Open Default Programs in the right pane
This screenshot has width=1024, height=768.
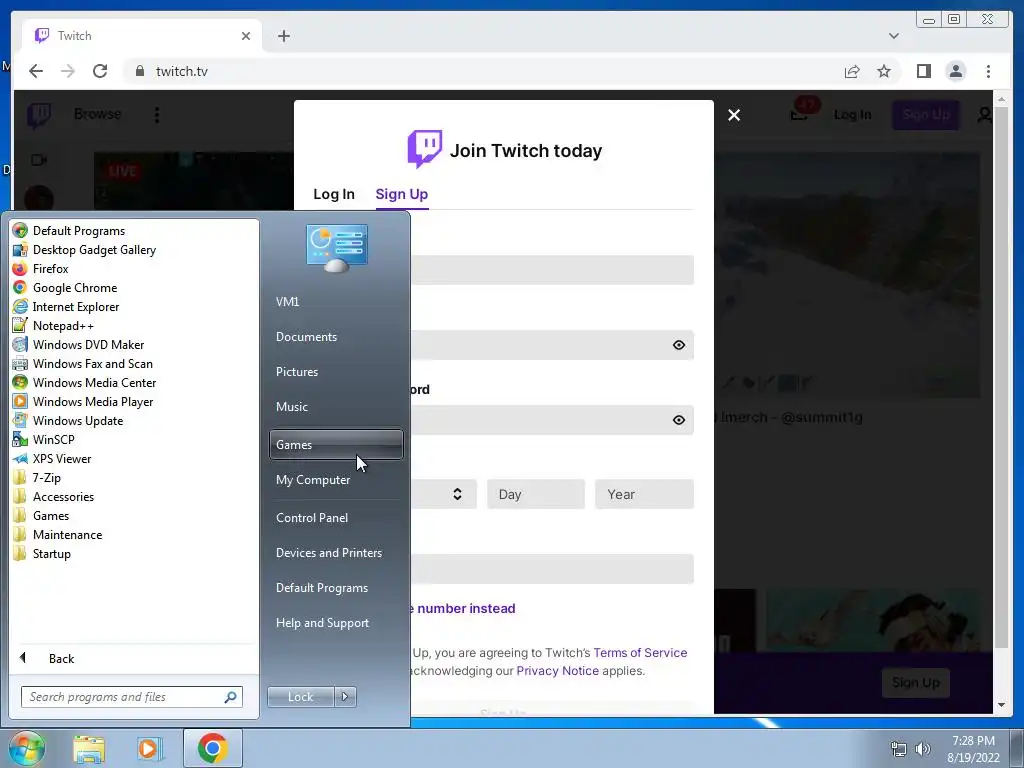(322, 588)
